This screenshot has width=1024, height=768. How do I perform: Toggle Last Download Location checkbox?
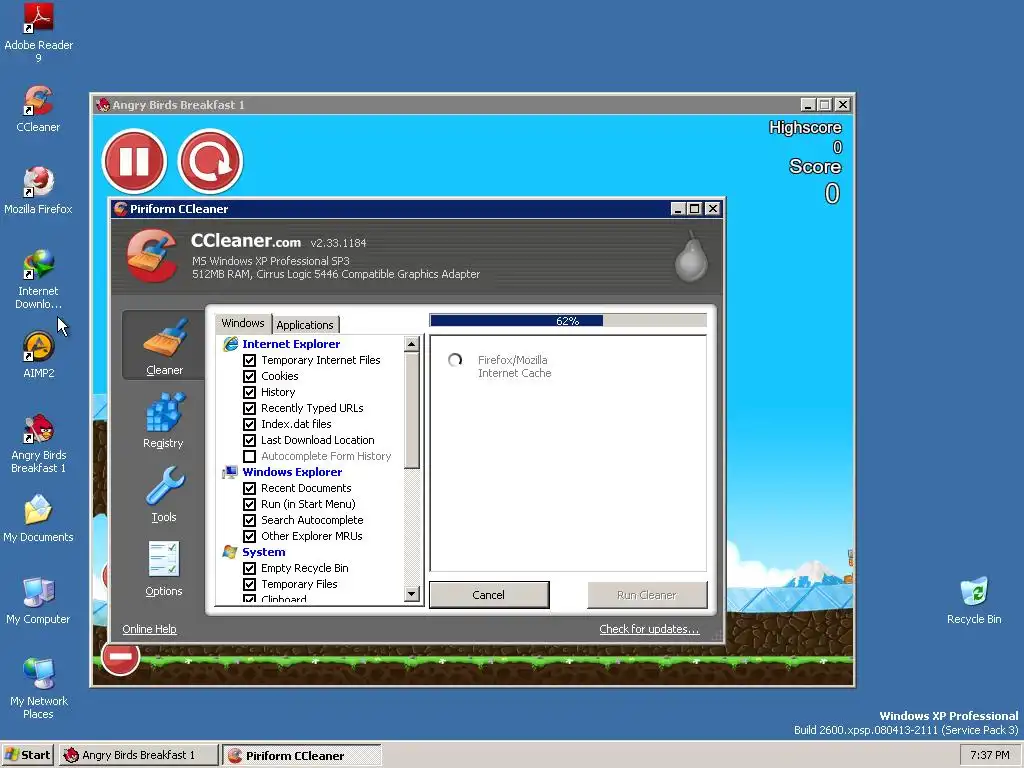click(249, 440)
